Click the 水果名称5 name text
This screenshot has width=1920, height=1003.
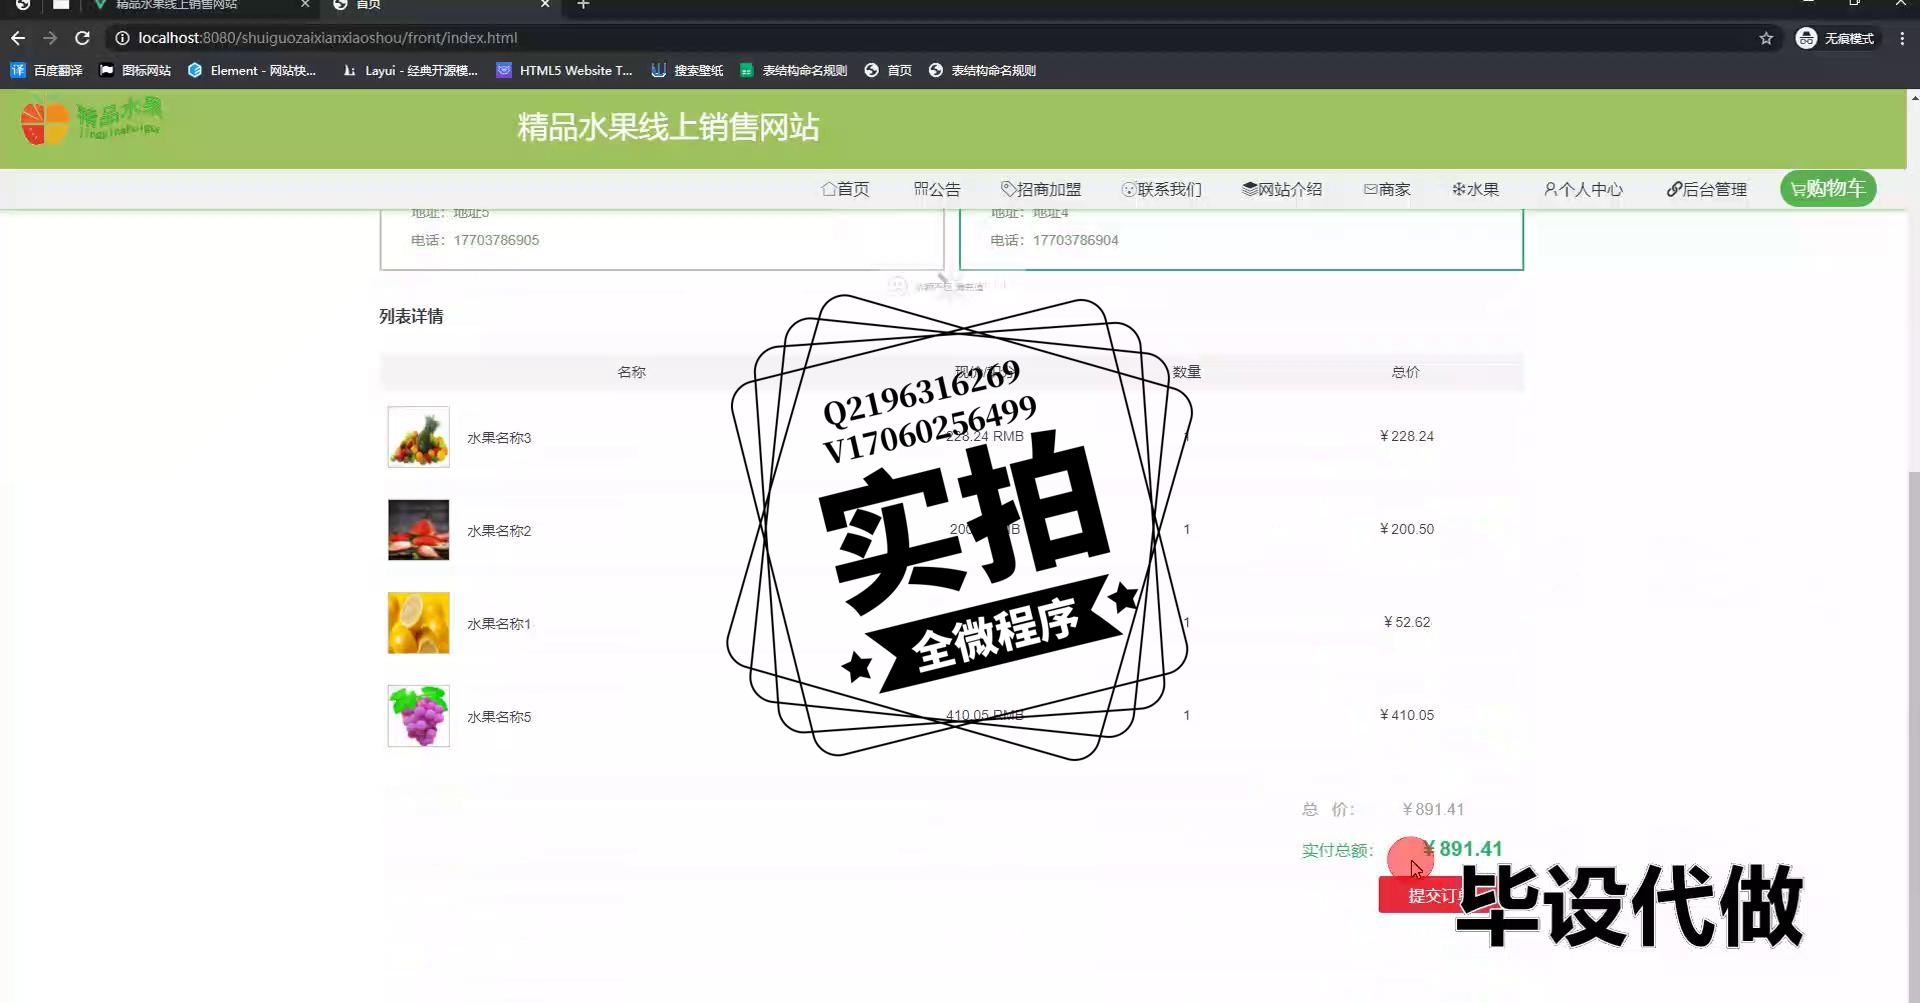(499, 717)
